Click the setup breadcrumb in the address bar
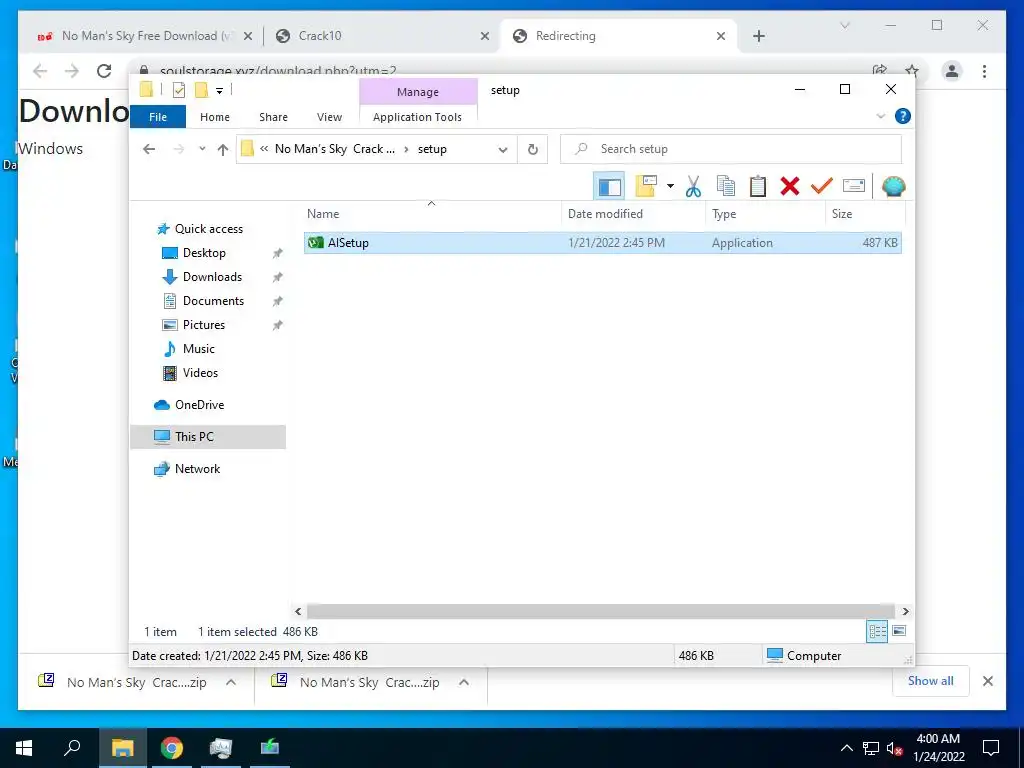Image resolution: width=1024 pixels, height=768 pixels. (x=432, y=149)
